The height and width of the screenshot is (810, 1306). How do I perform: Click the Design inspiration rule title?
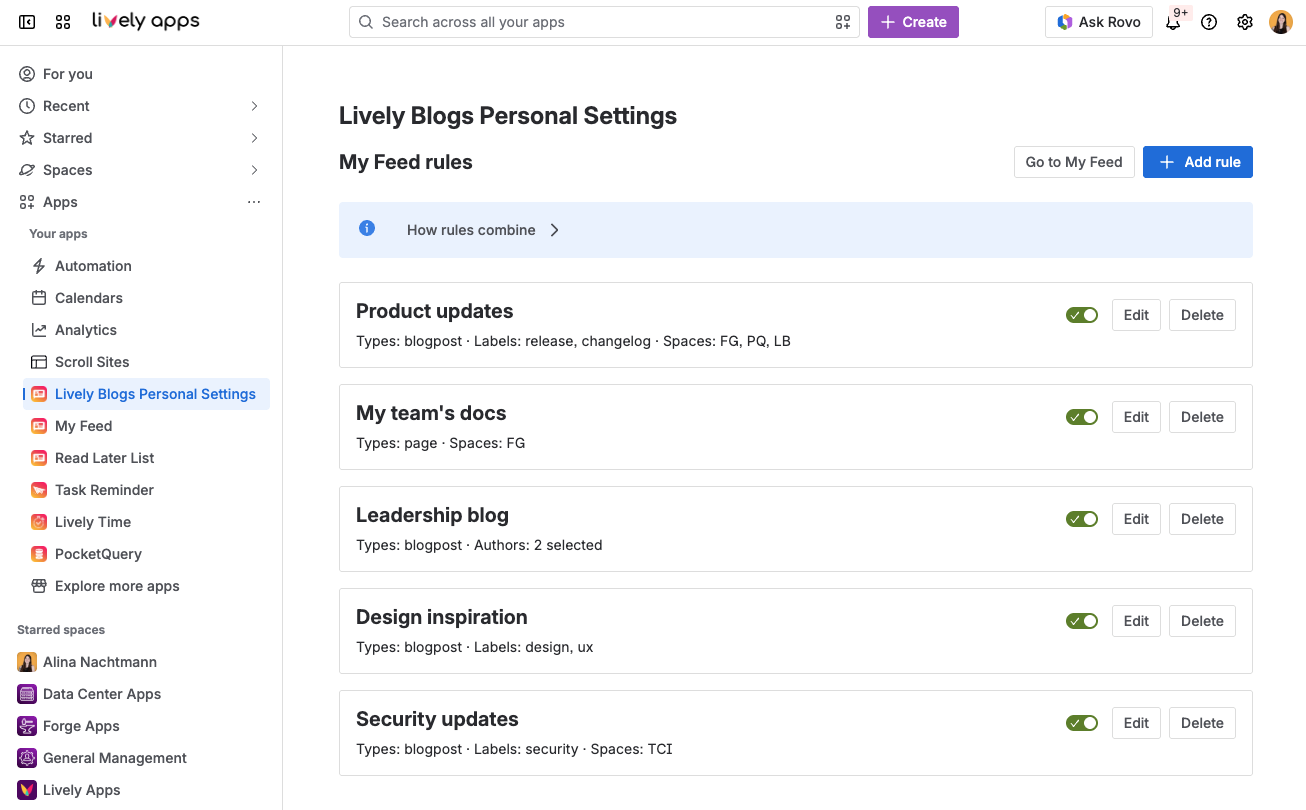pyautogui.click(x=442, y=617)
